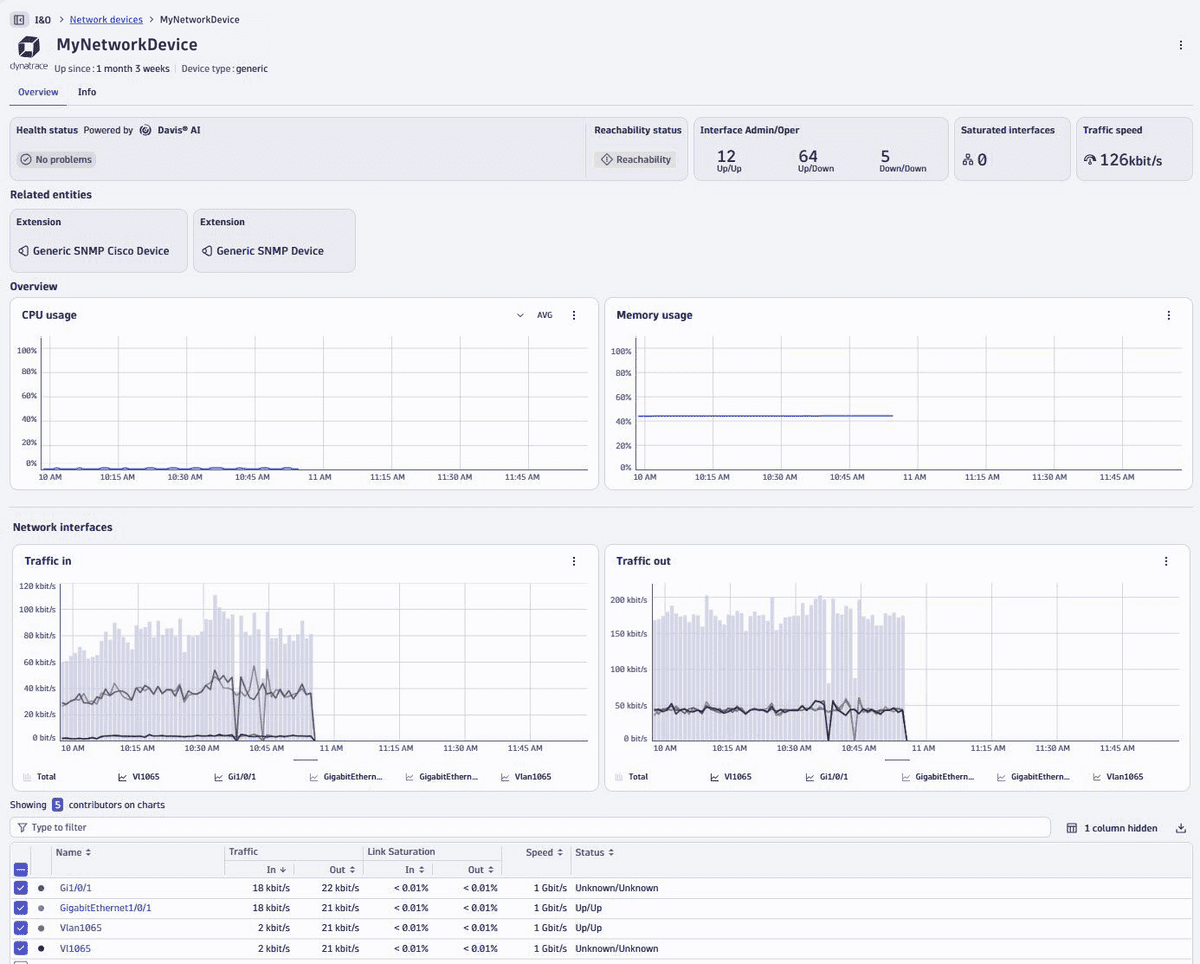
Task: Click the 5 Down/Down interface count
Action: point(903,160)
